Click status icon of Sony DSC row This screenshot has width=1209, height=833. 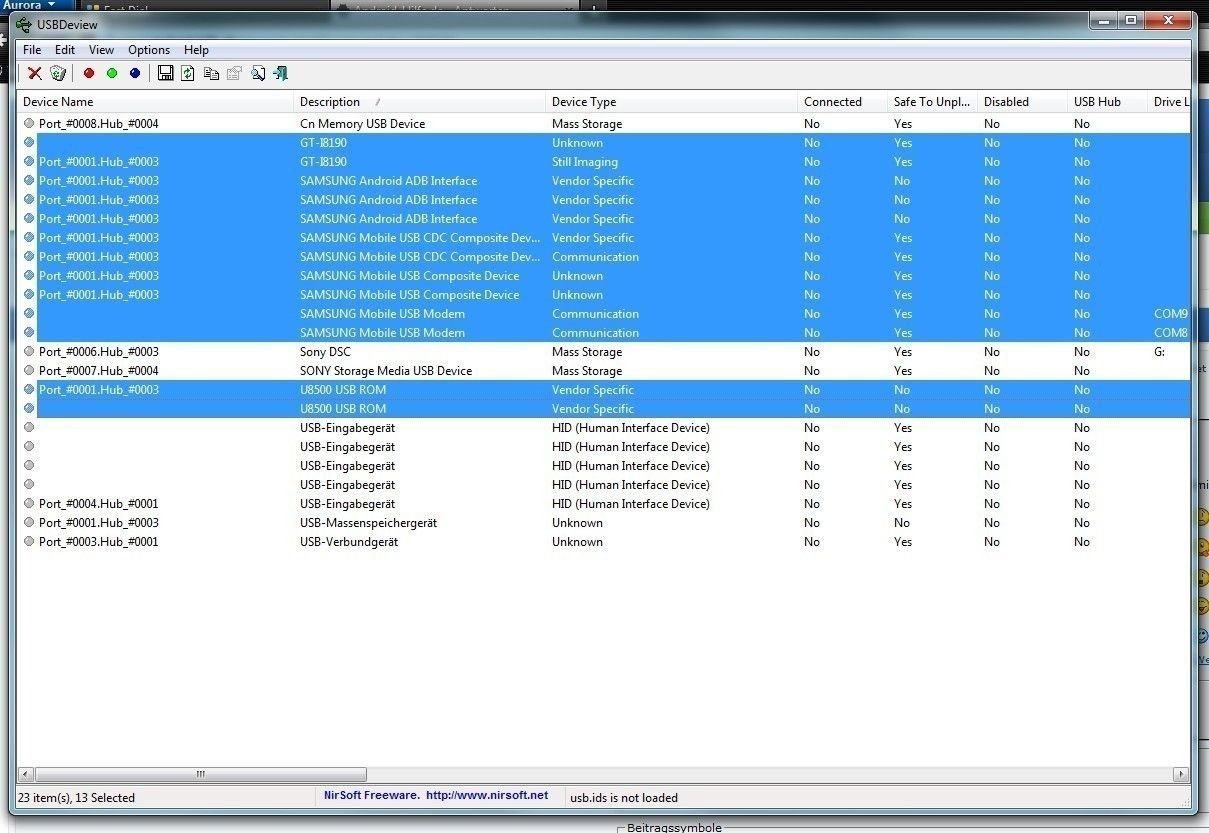click(29, 352)
